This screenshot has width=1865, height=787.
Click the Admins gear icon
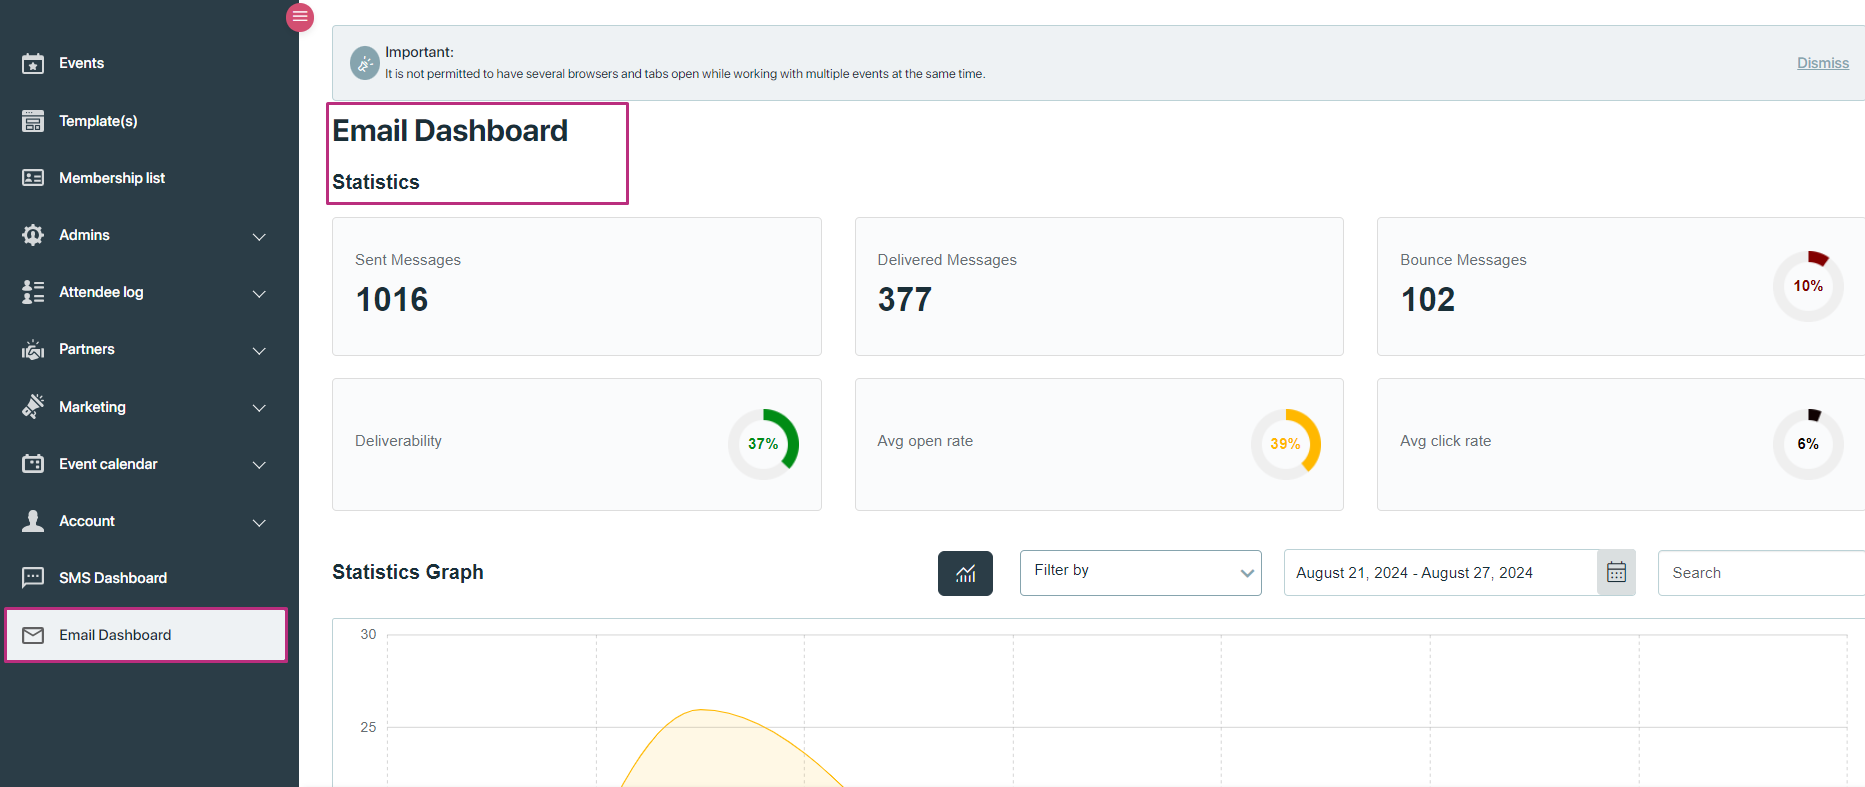click(x=33, y=235)
